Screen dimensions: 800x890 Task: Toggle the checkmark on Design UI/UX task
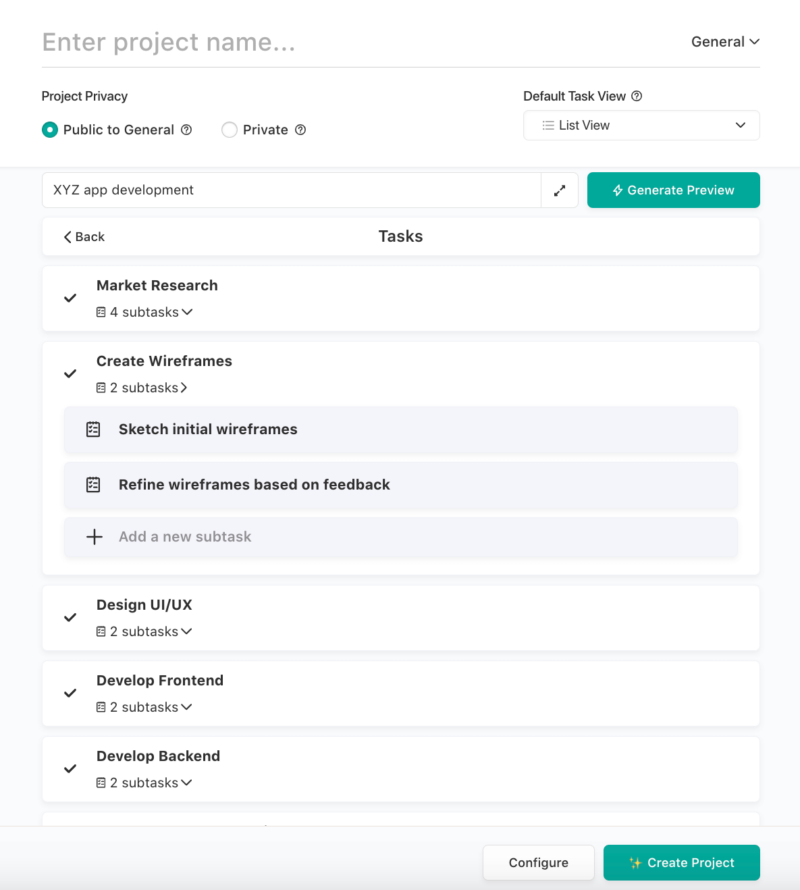tap(70, 617)
